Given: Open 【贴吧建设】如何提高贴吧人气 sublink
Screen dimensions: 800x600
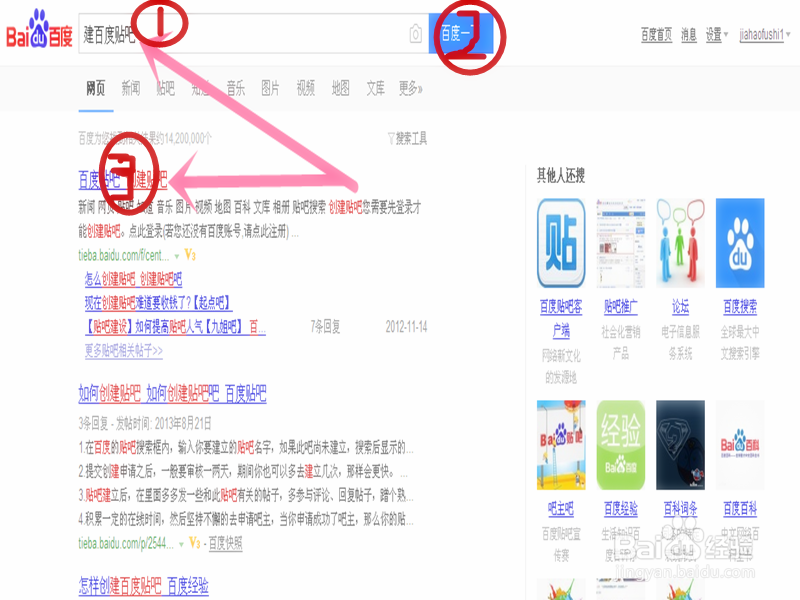Looking at the screenshot, I should [x=176, y=327].
